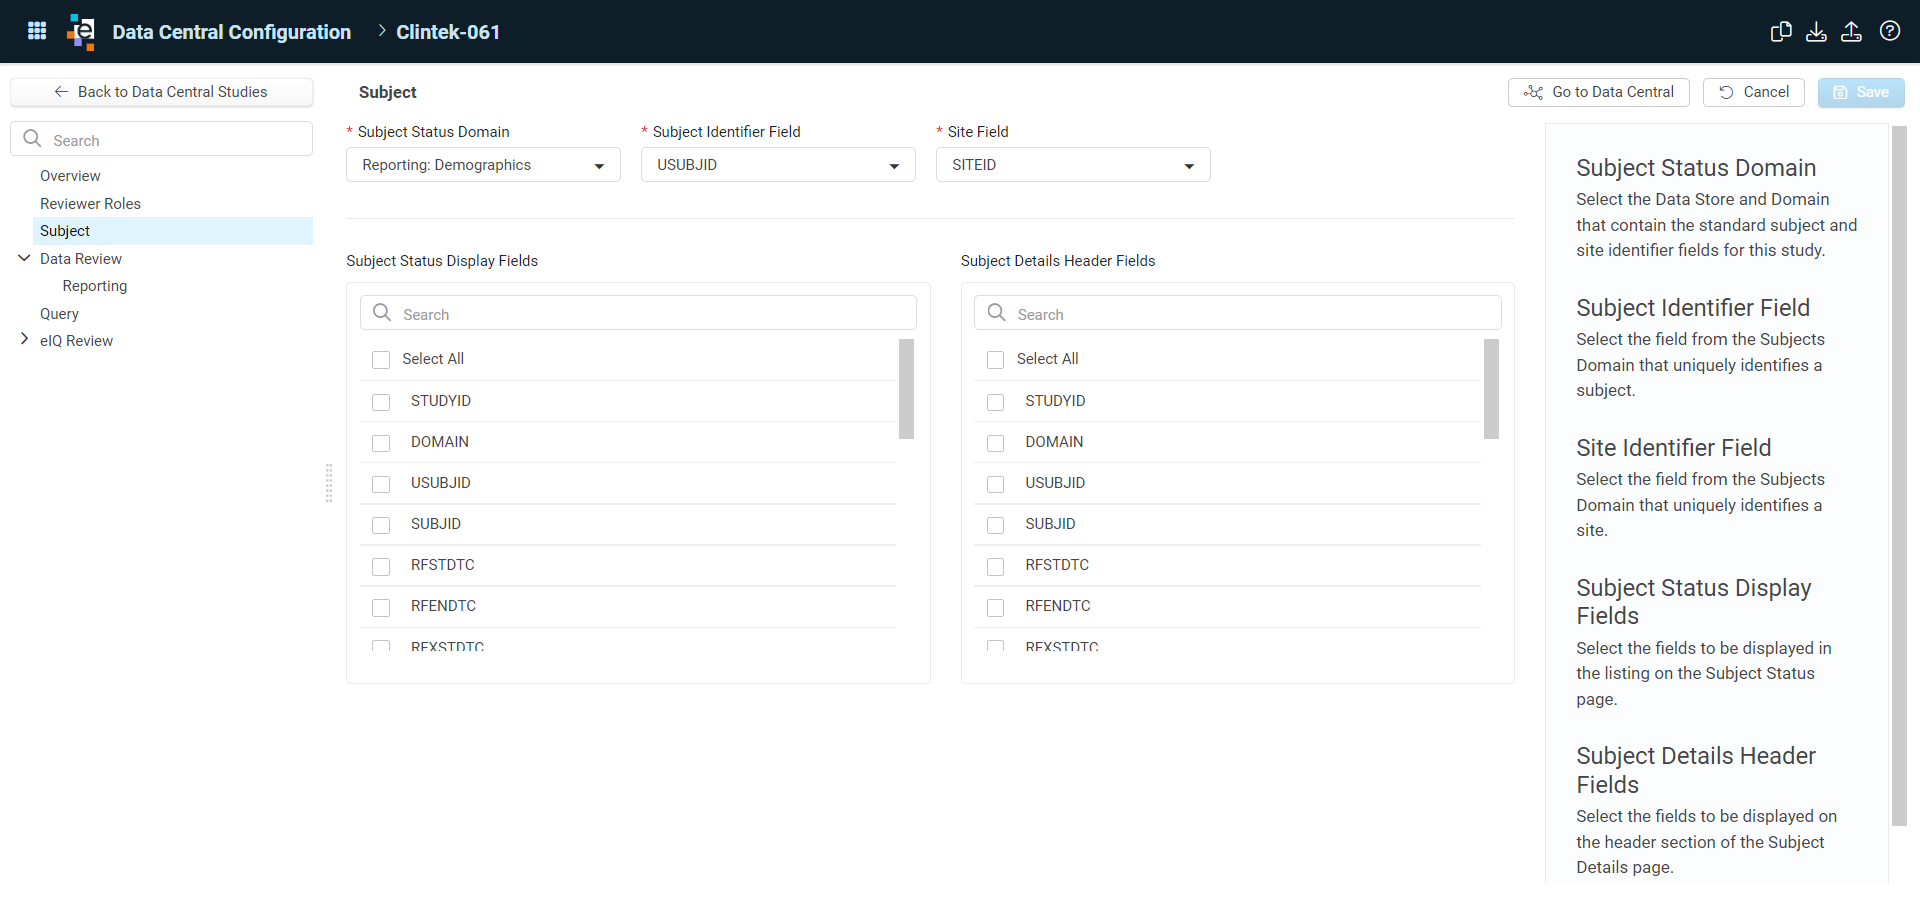Expand the eIQ Review tree node
This screenshot has height=901, width=1920.
click(24, 340)
